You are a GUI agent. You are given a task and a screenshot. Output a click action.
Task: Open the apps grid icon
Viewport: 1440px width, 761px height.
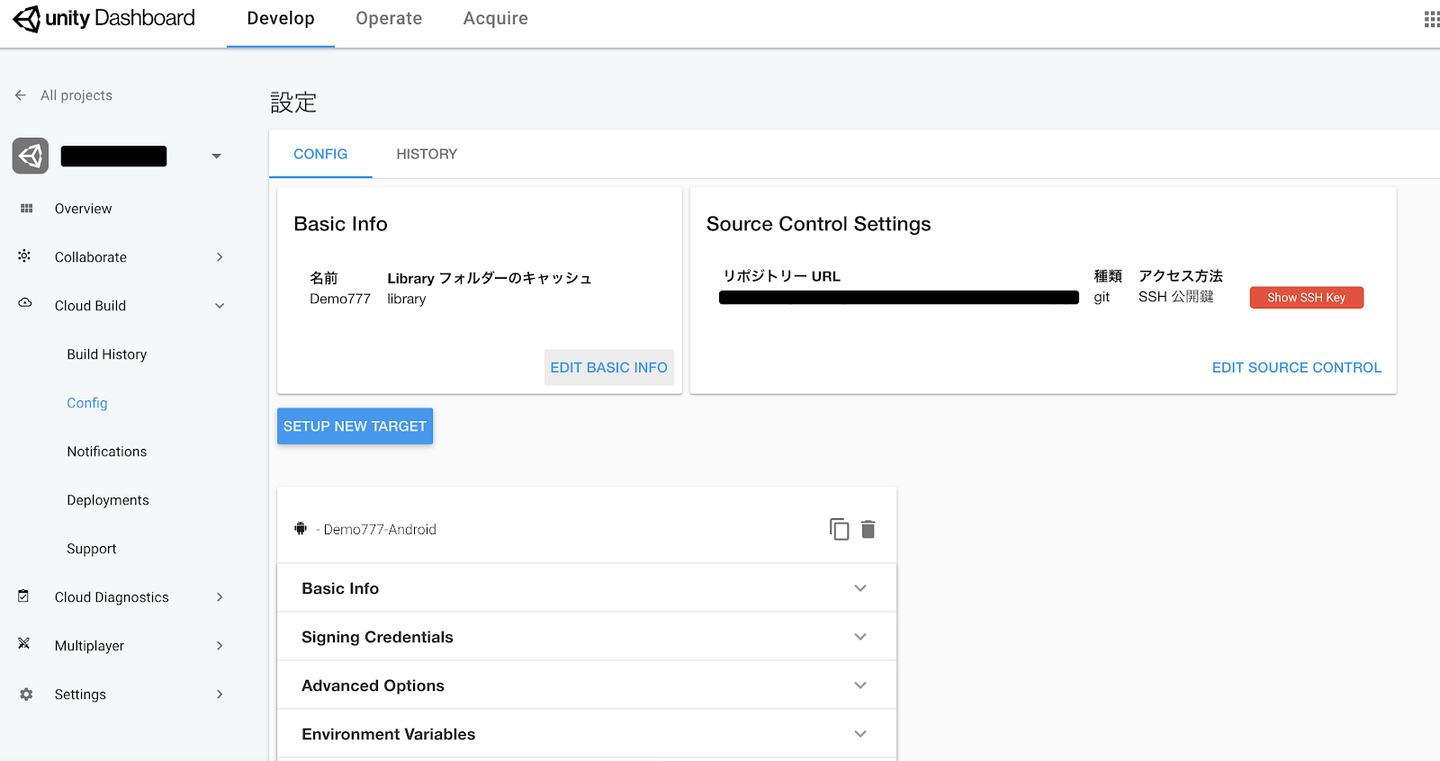click(1431, 19)
